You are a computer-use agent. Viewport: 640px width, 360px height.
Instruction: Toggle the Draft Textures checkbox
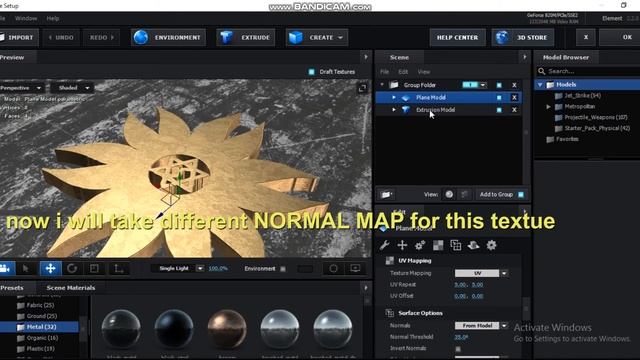pyautogui.click(x=311, y=72)
